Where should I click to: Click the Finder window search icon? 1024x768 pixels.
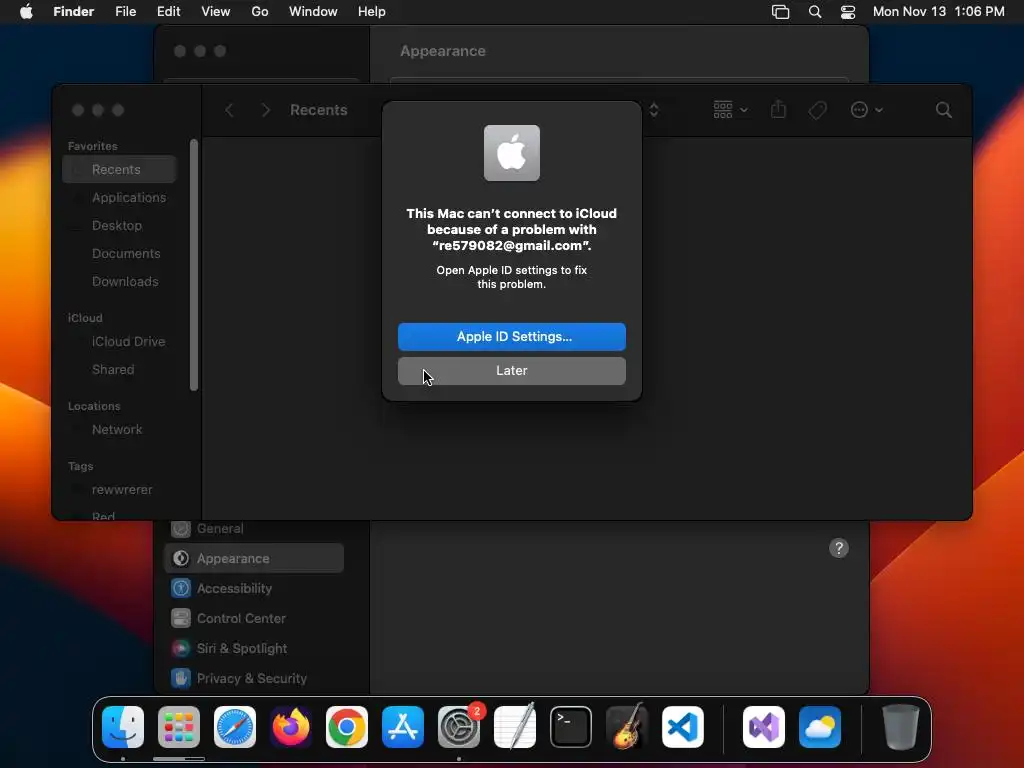click(943, 110)
